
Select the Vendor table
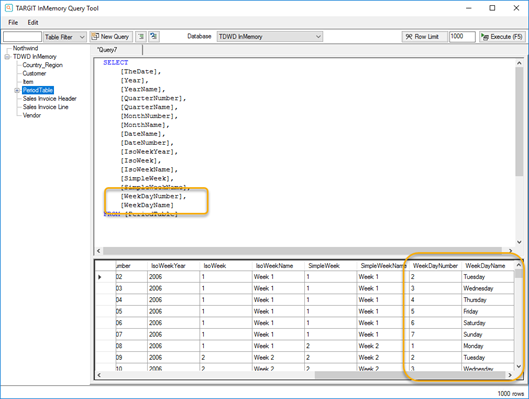coord(32,115)
